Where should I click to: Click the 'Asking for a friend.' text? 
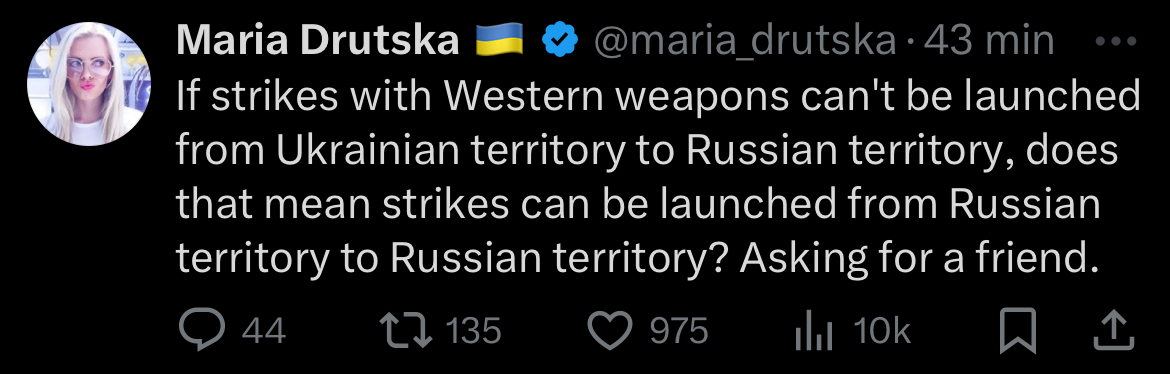tap(921, 258)
